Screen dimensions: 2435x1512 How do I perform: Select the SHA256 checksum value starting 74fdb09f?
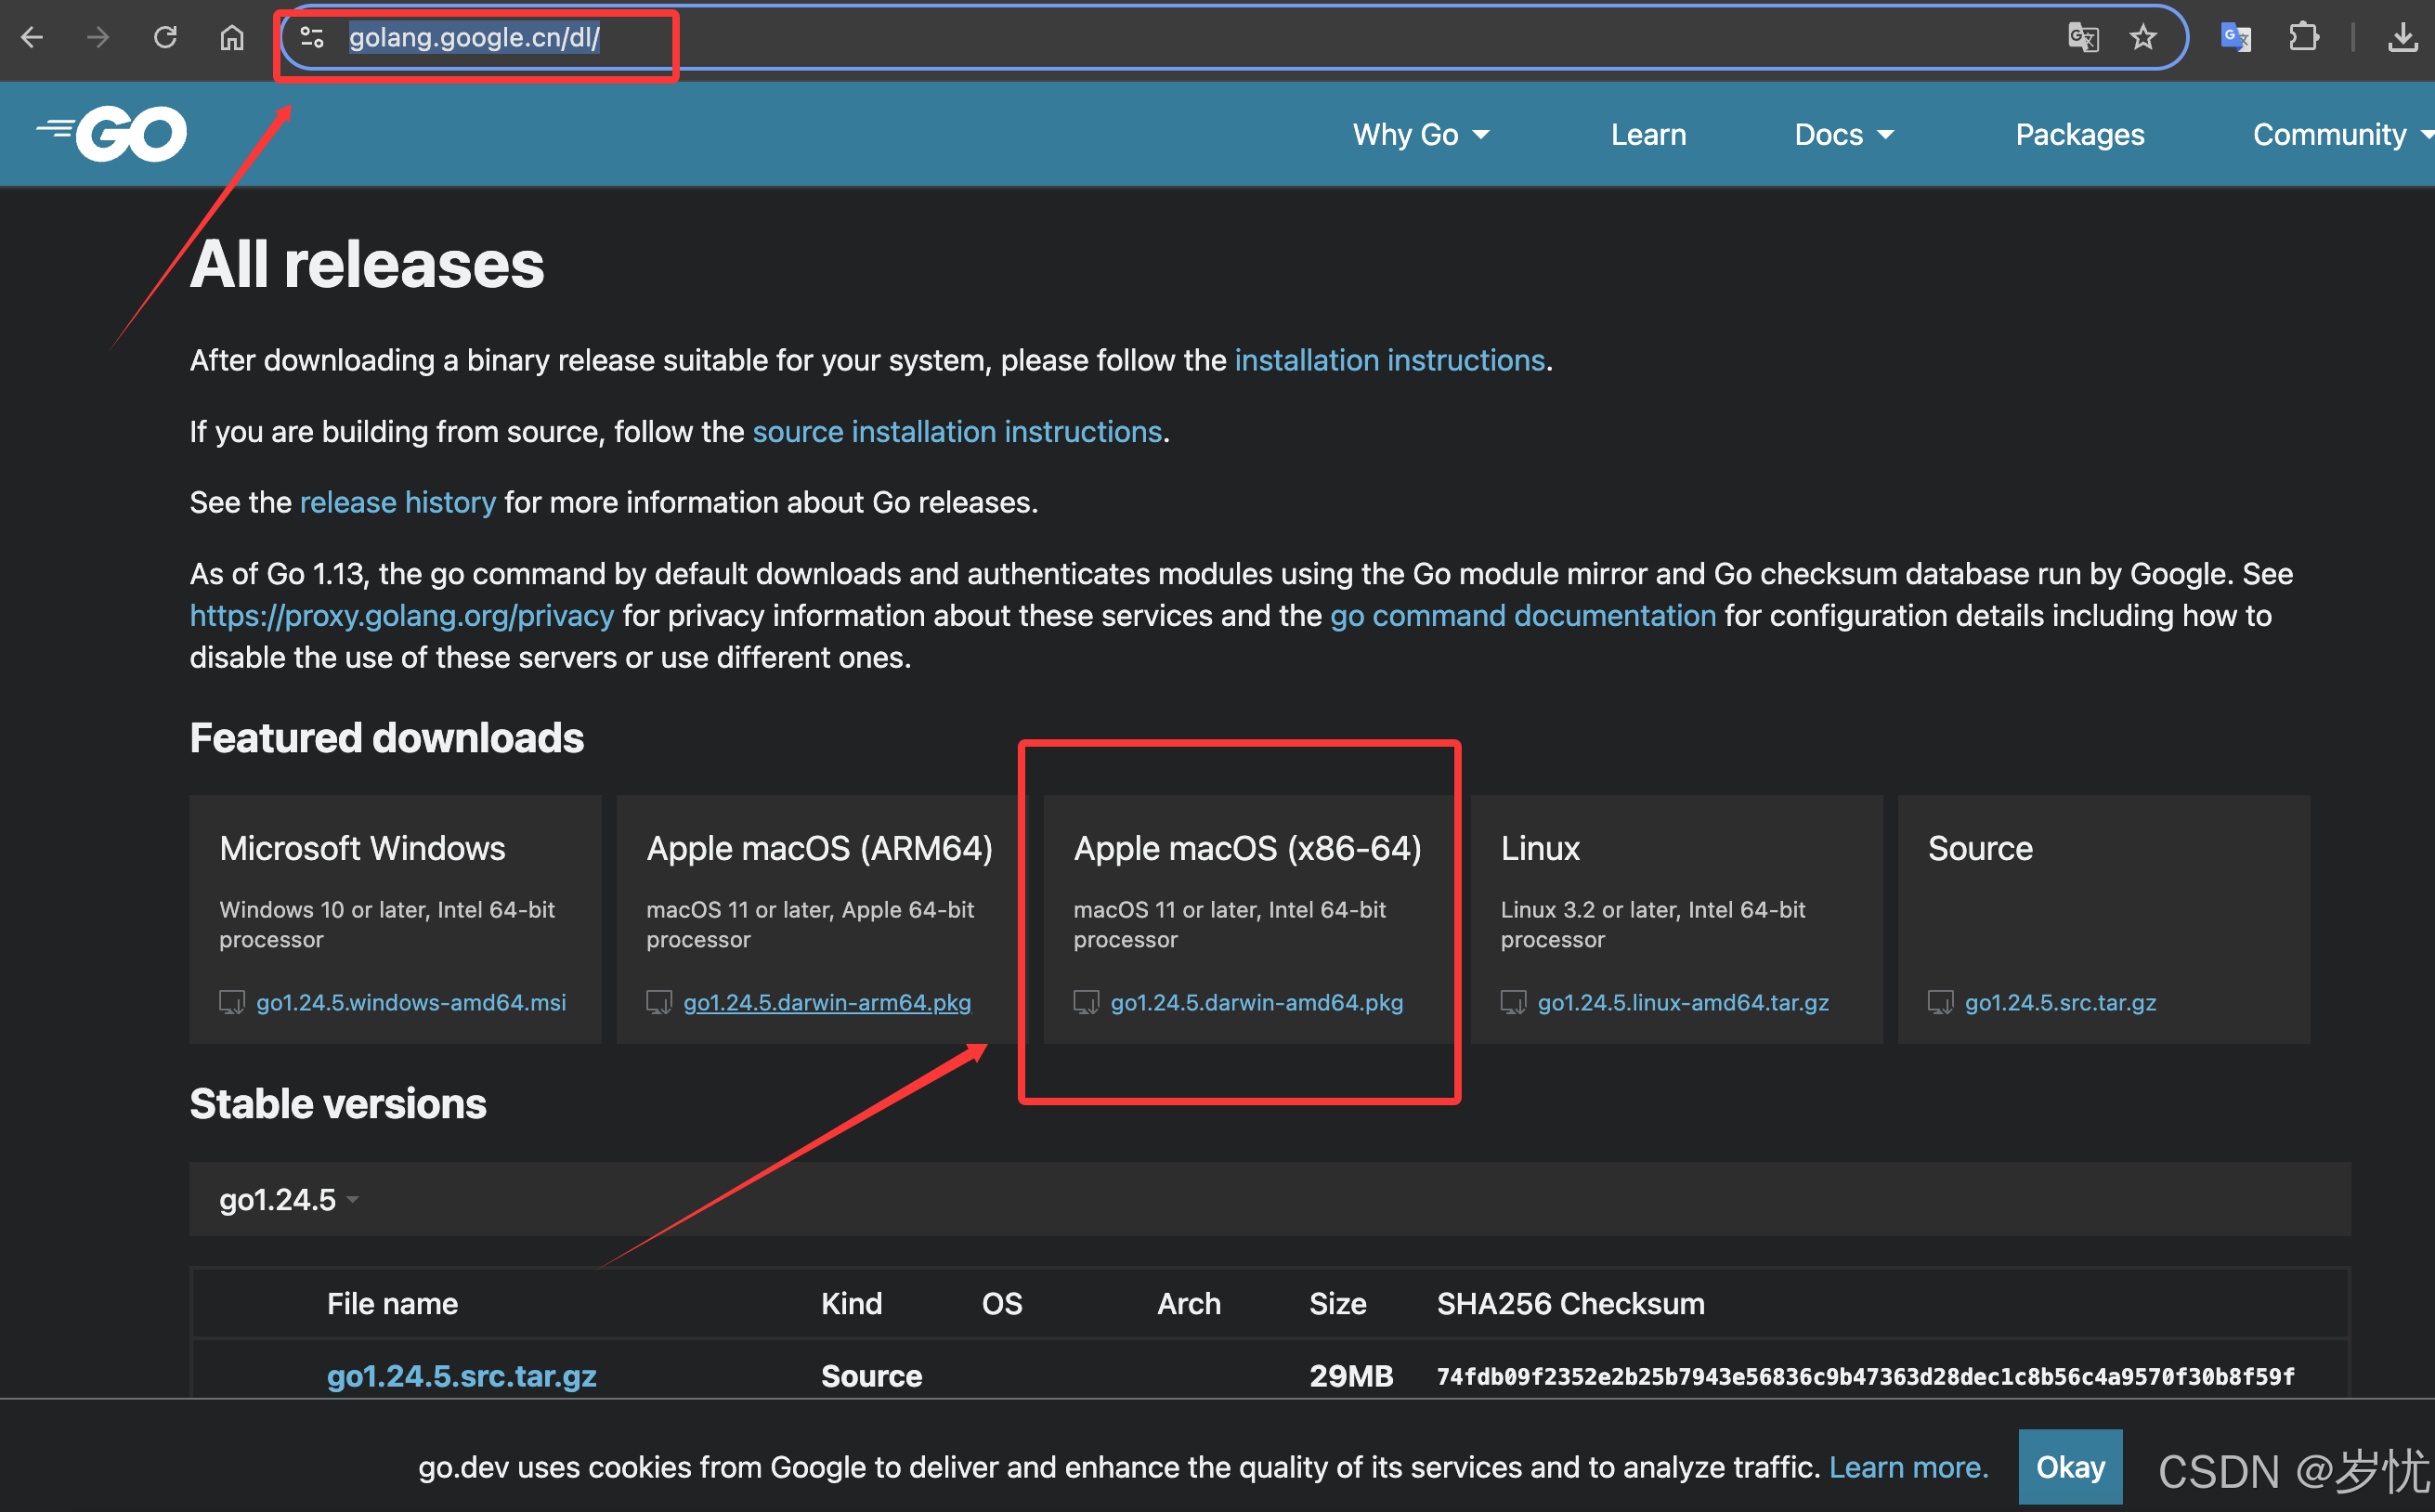click(1865, 1377)
